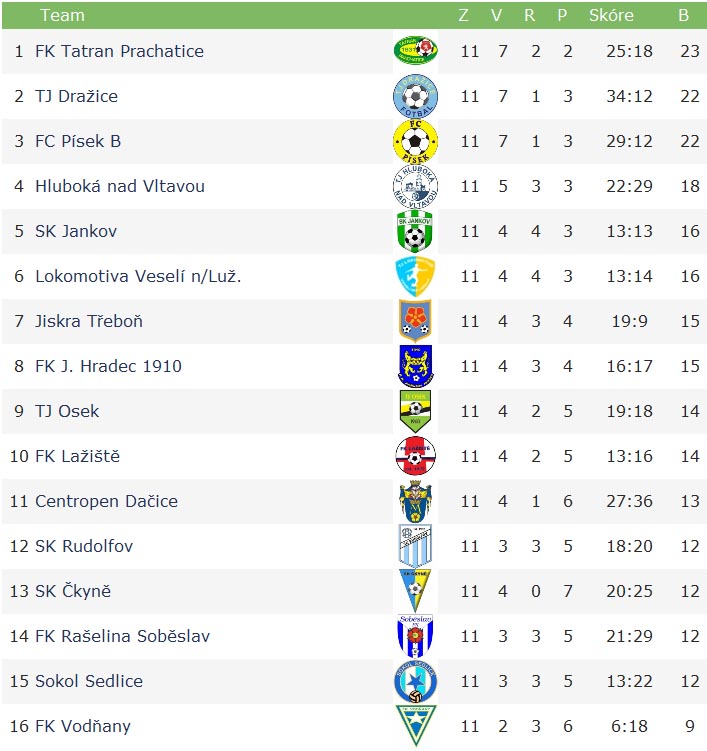This screenshot has height=751, width=707.
Task: Click the FK Vodňany triangular pennant logo
Action: (415, 725)
